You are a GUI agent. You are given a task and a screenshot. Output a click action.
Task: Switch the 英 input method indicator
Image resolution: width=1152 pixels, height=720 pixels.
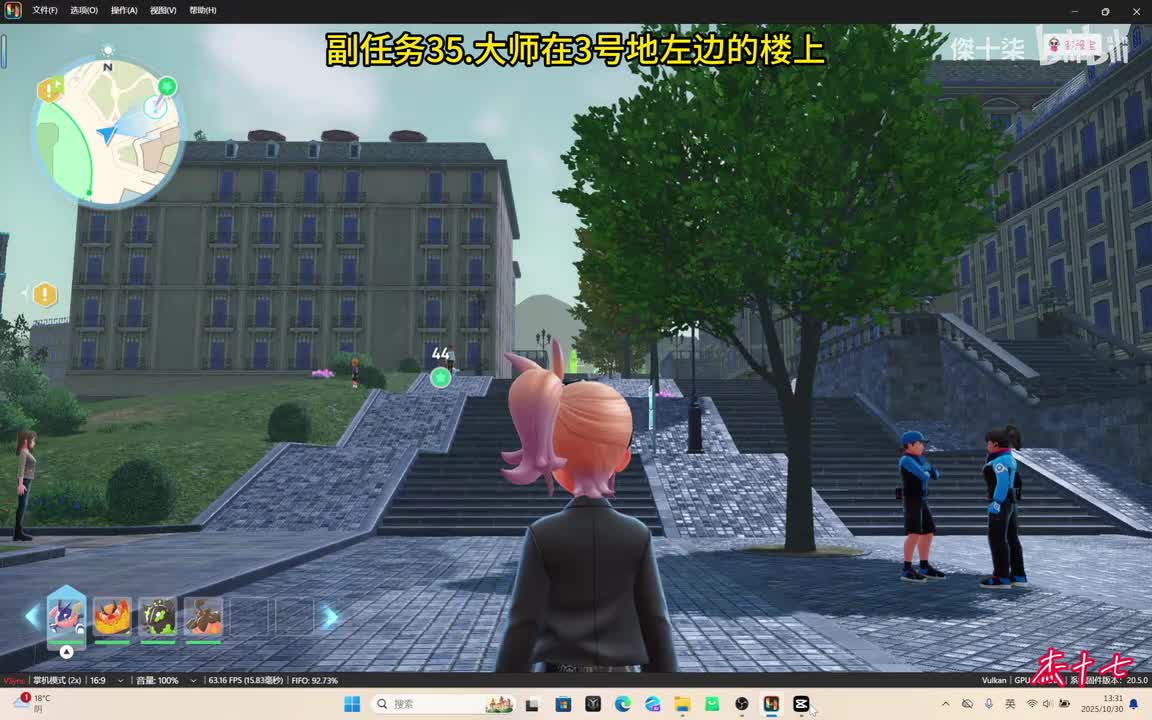coord(1010,704)
